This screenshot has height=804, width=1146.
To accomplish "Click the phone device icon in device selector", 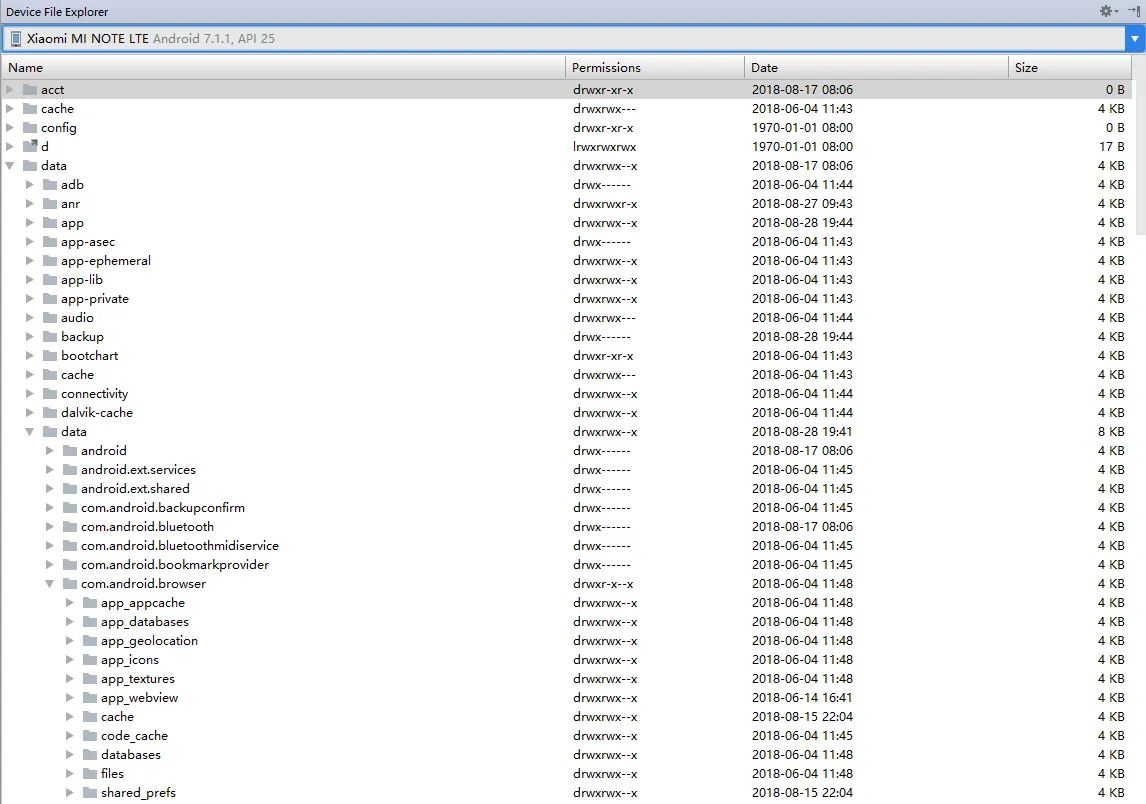I will pyautogui.click(x=15, y=39).
